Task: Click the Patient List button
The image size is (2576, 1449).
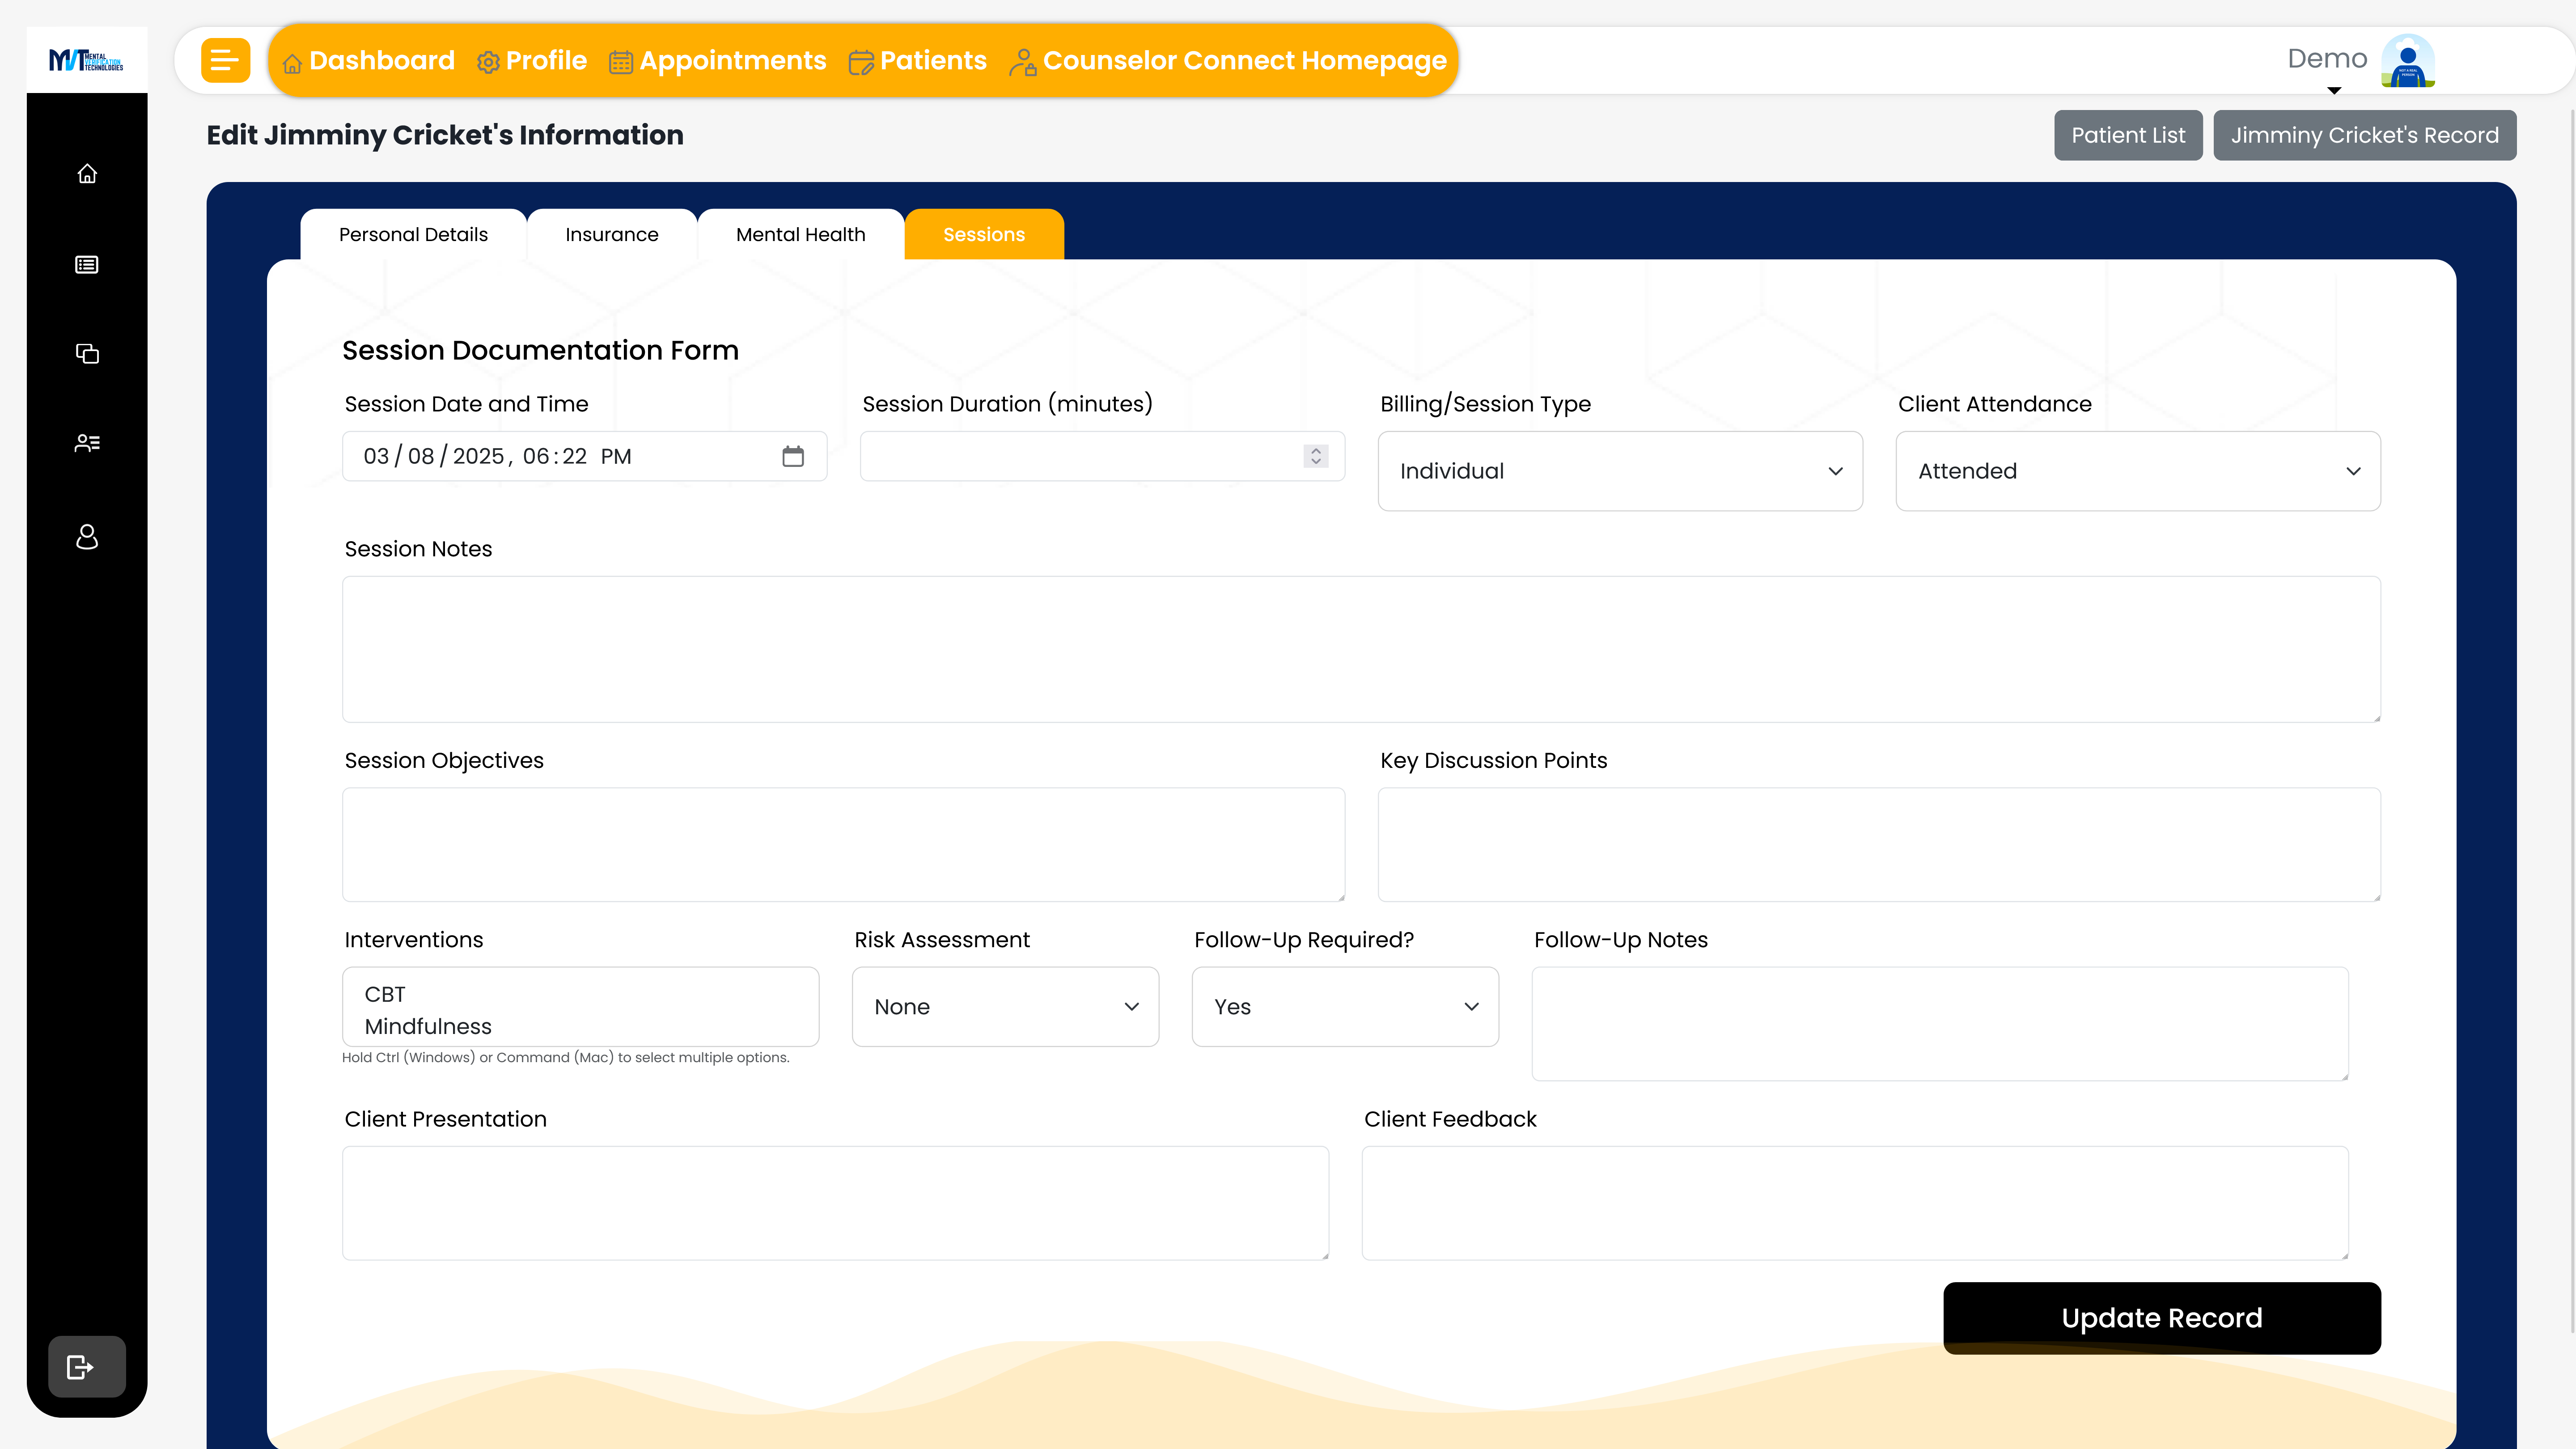Action: [x=2128, y=135]
